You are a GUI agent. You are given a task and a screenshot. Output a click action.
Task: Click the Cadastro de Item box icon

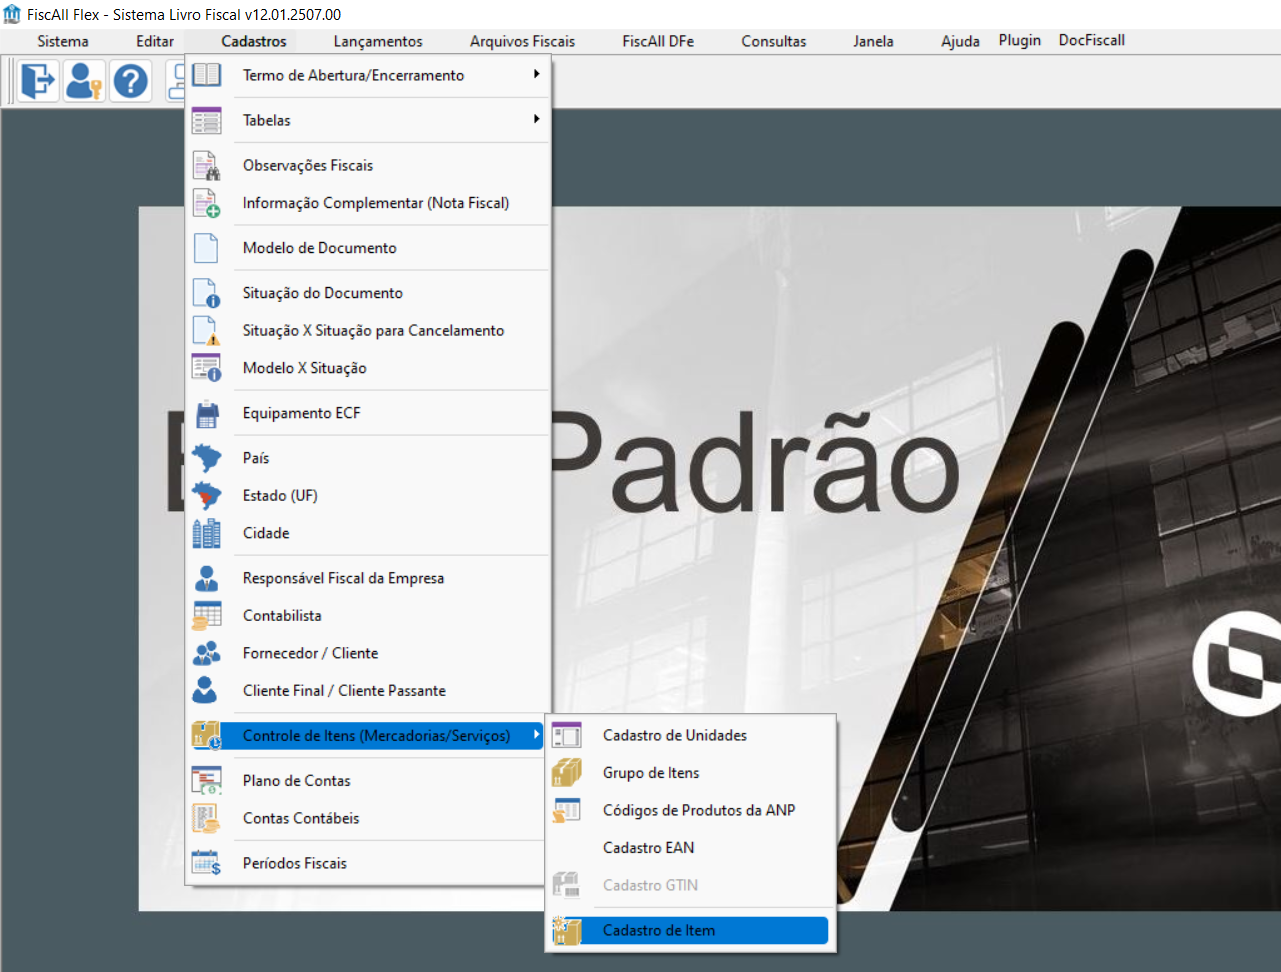pyautogui.click(x=566, y=931)
